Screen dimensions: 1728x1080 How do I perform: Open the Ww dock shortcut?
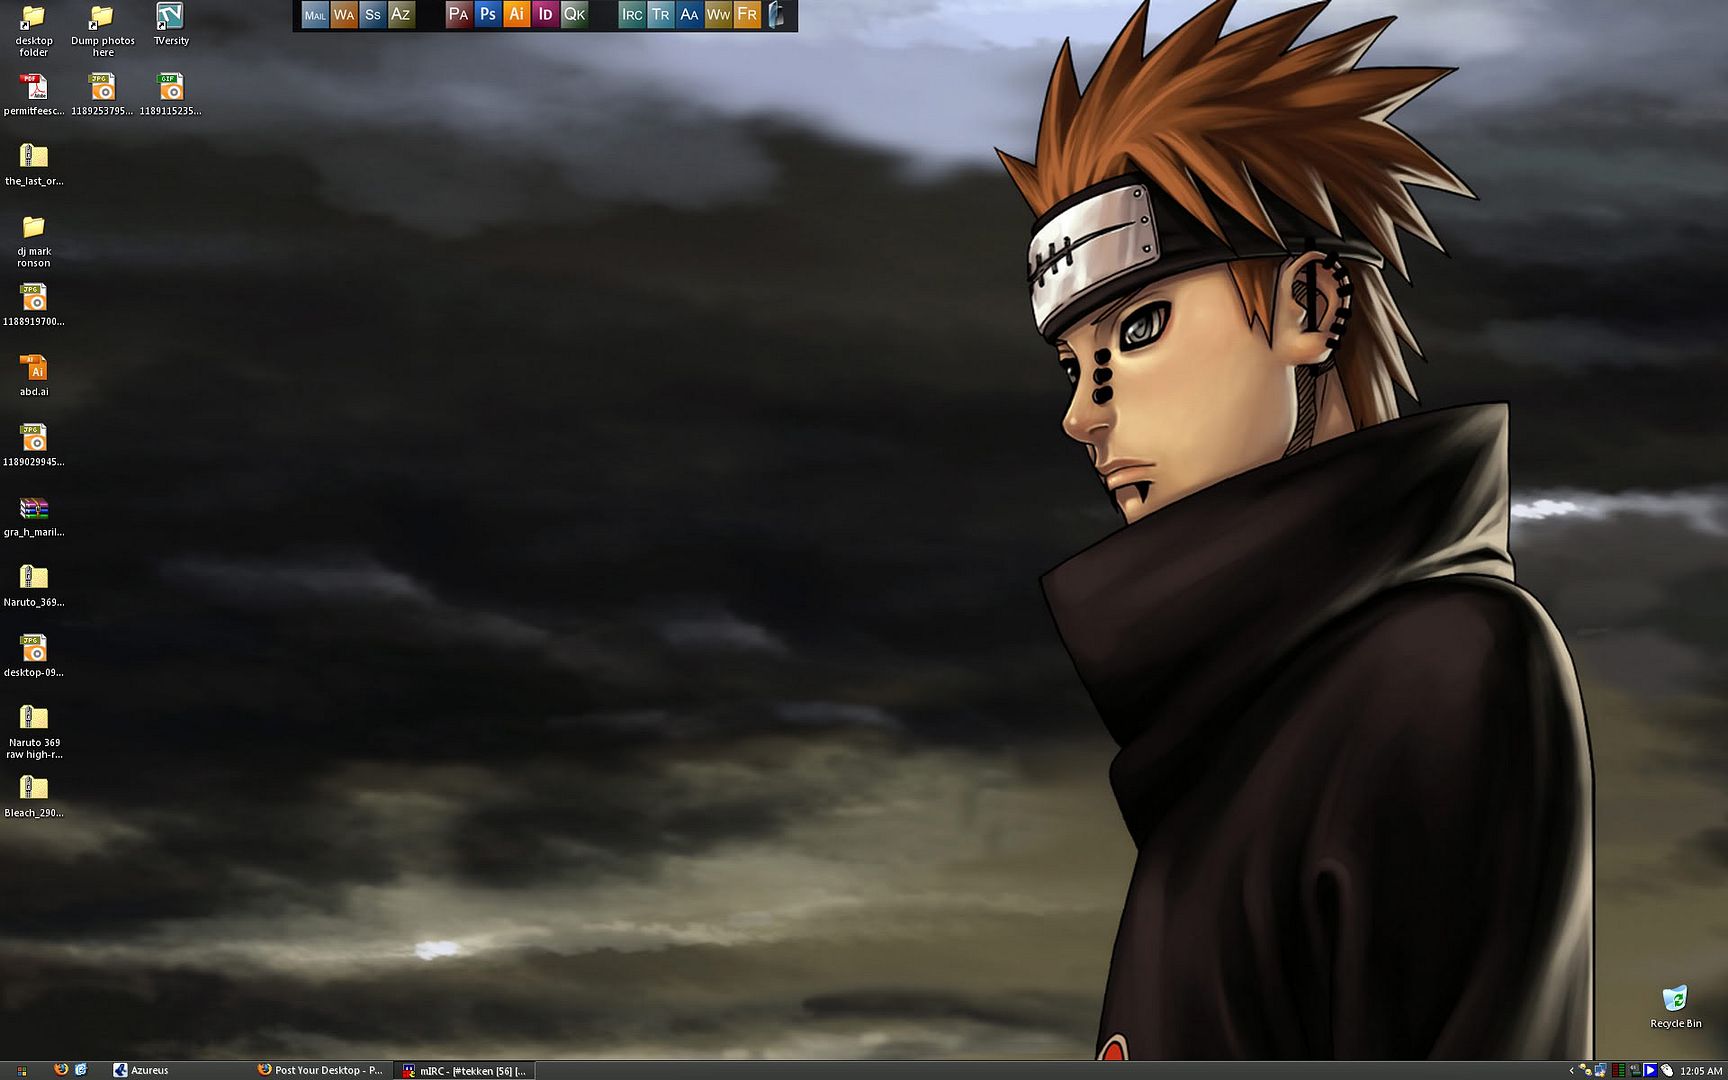(x=718, y=15)
